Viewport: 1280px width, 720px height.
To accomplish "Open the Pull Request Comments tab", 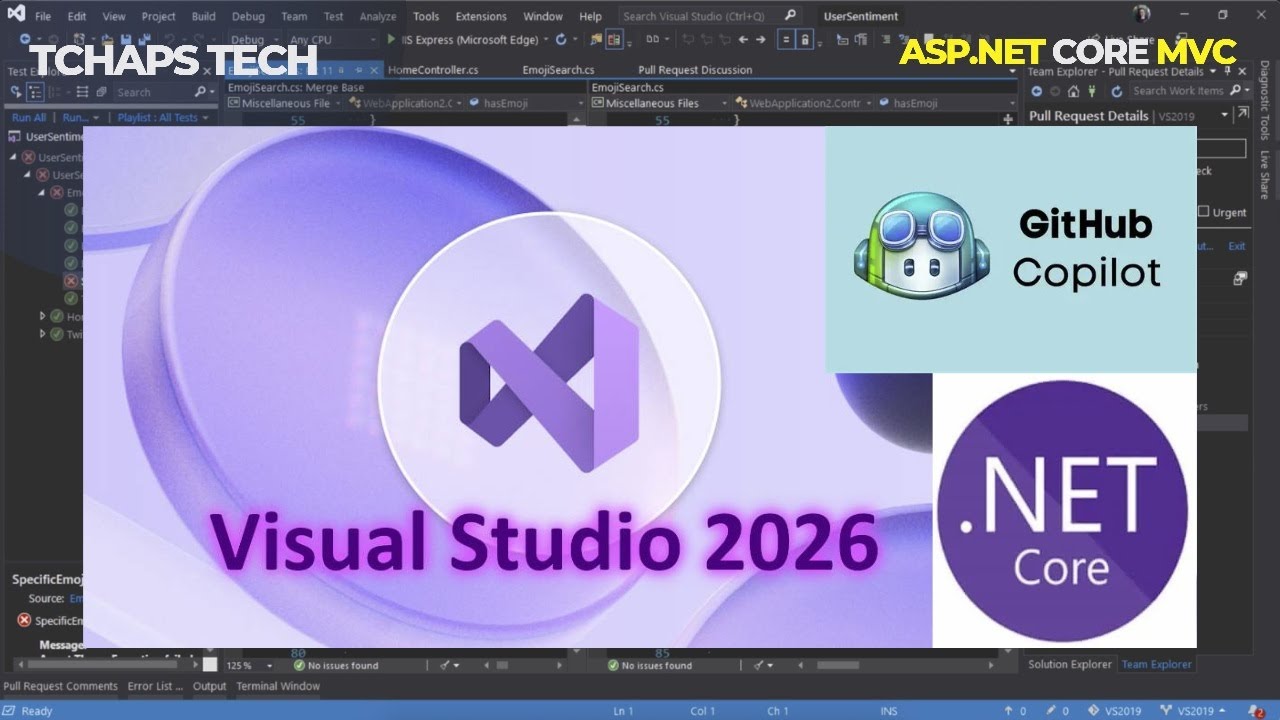I will click(x=60, y=686).
